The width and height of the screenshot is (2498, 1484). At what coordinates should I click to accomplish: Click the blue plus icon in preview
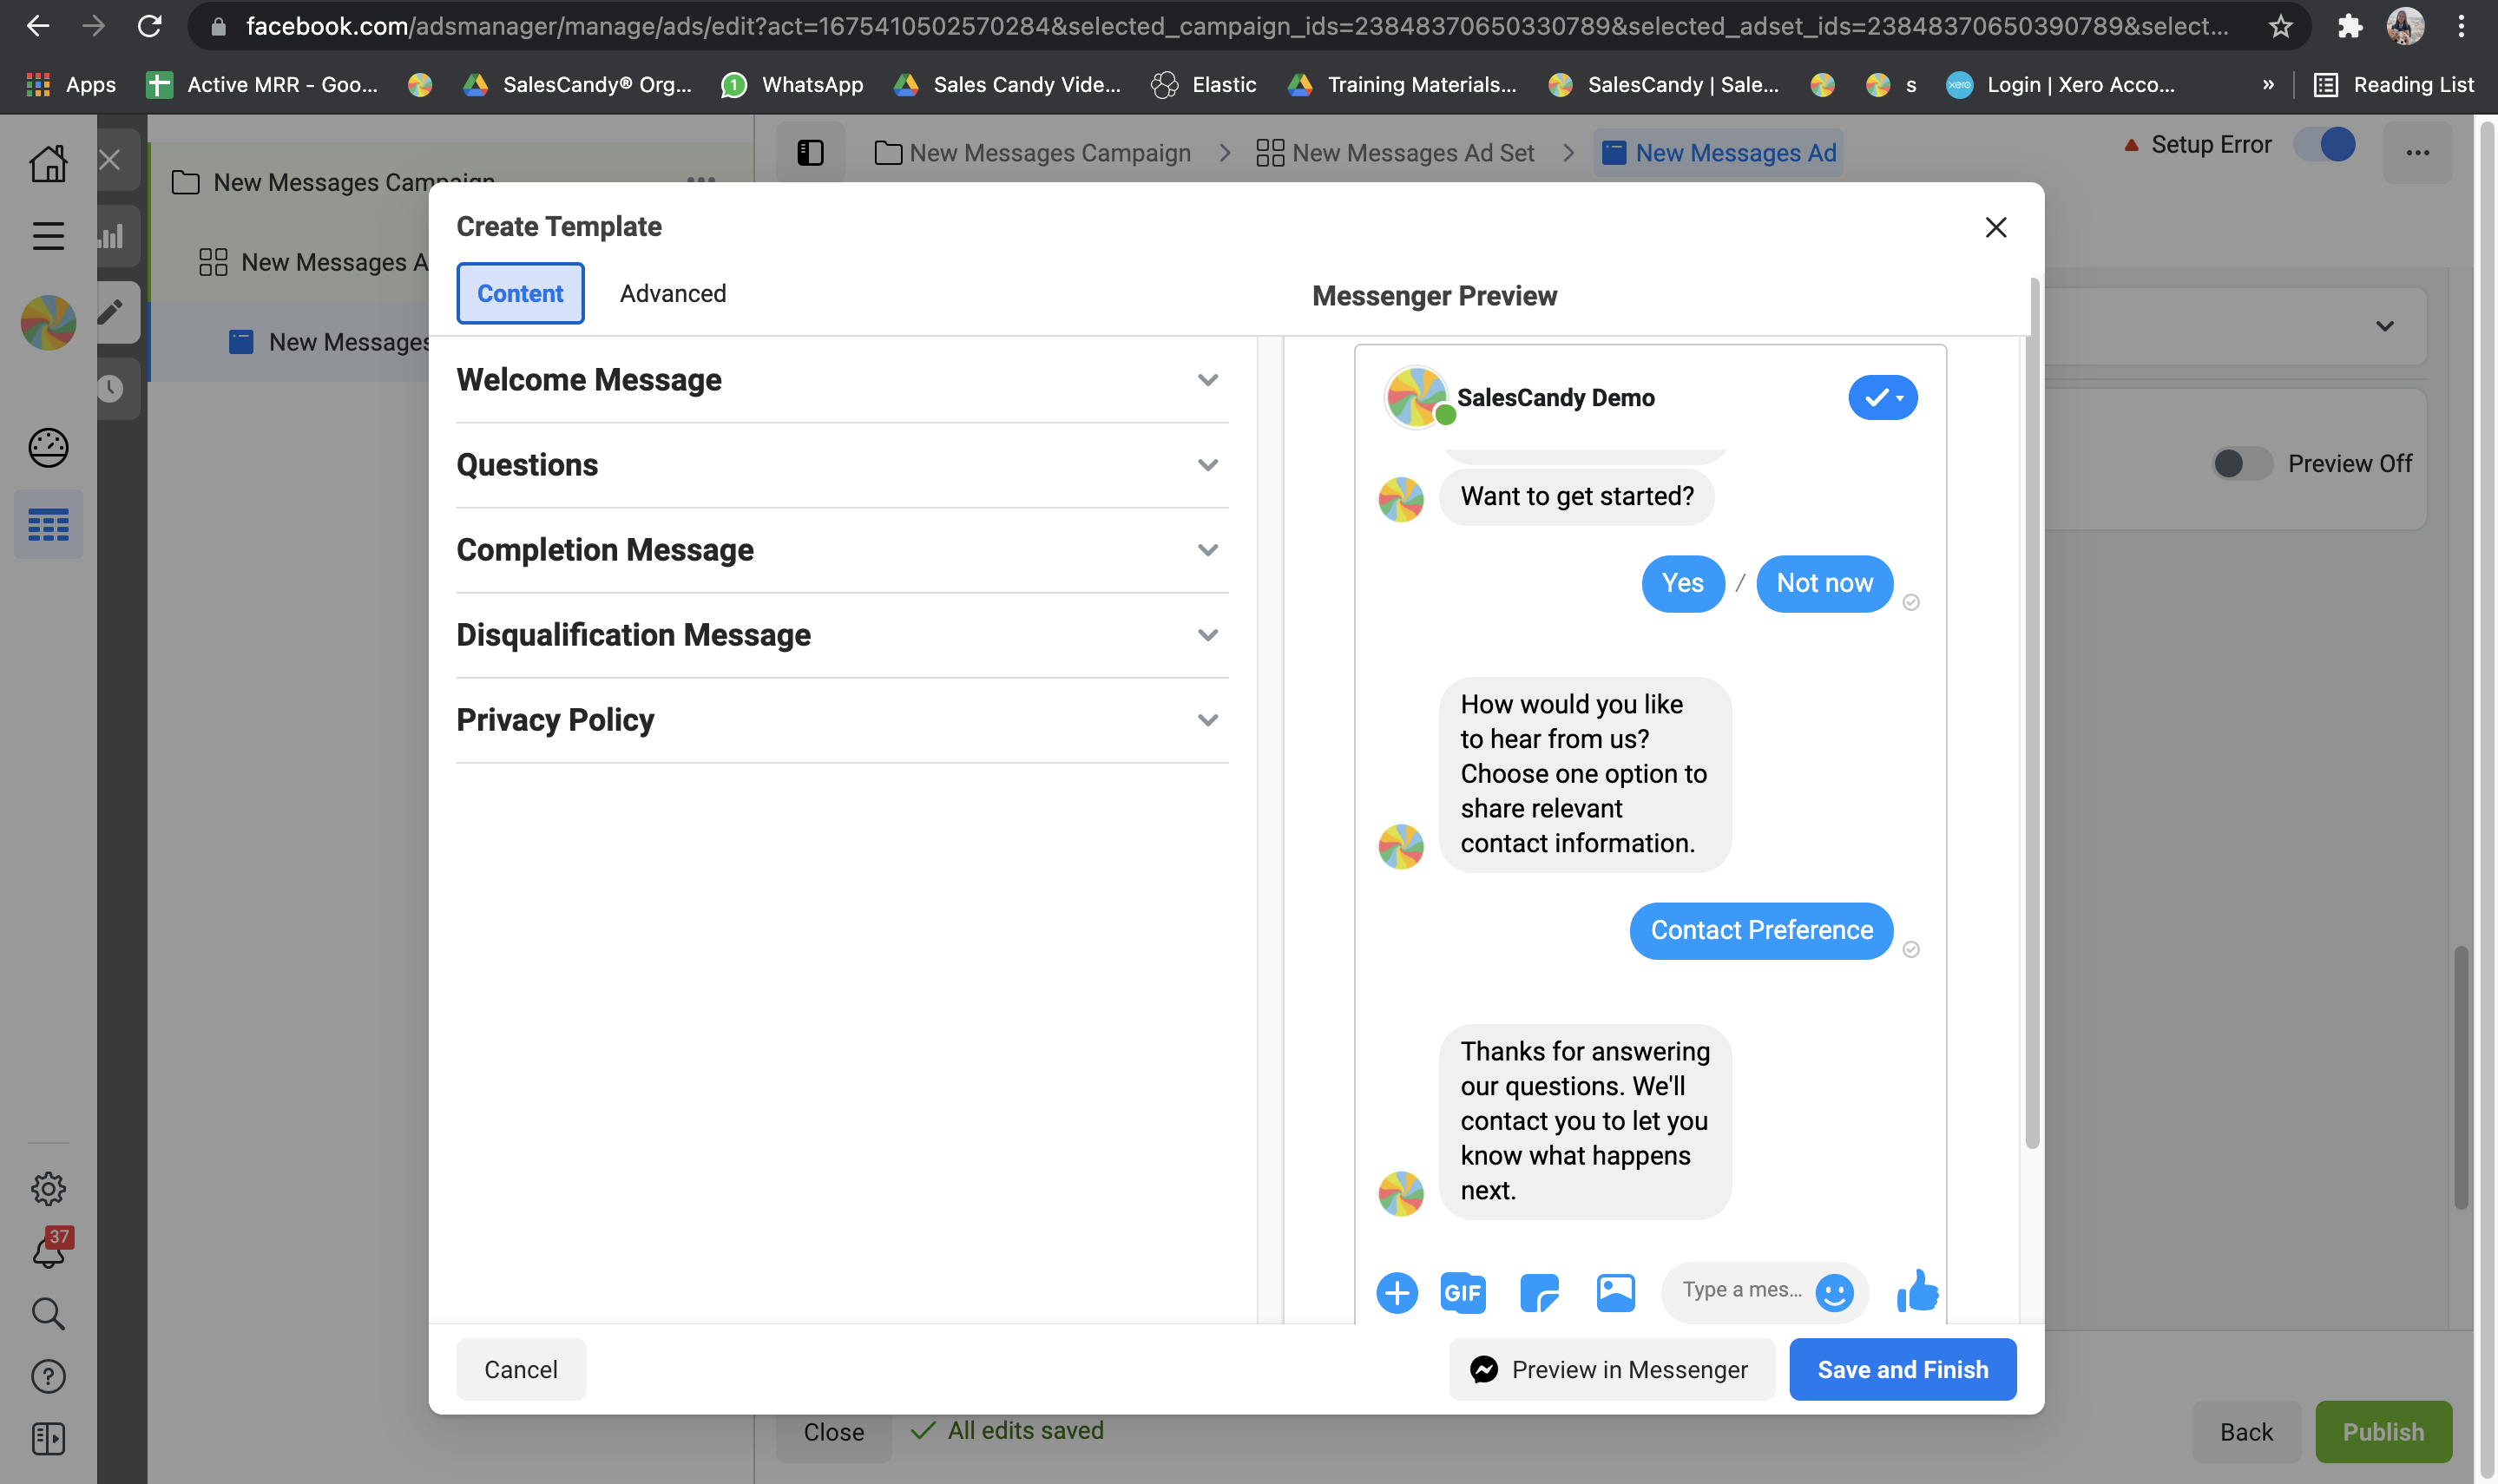(x=1396, y=1292)
